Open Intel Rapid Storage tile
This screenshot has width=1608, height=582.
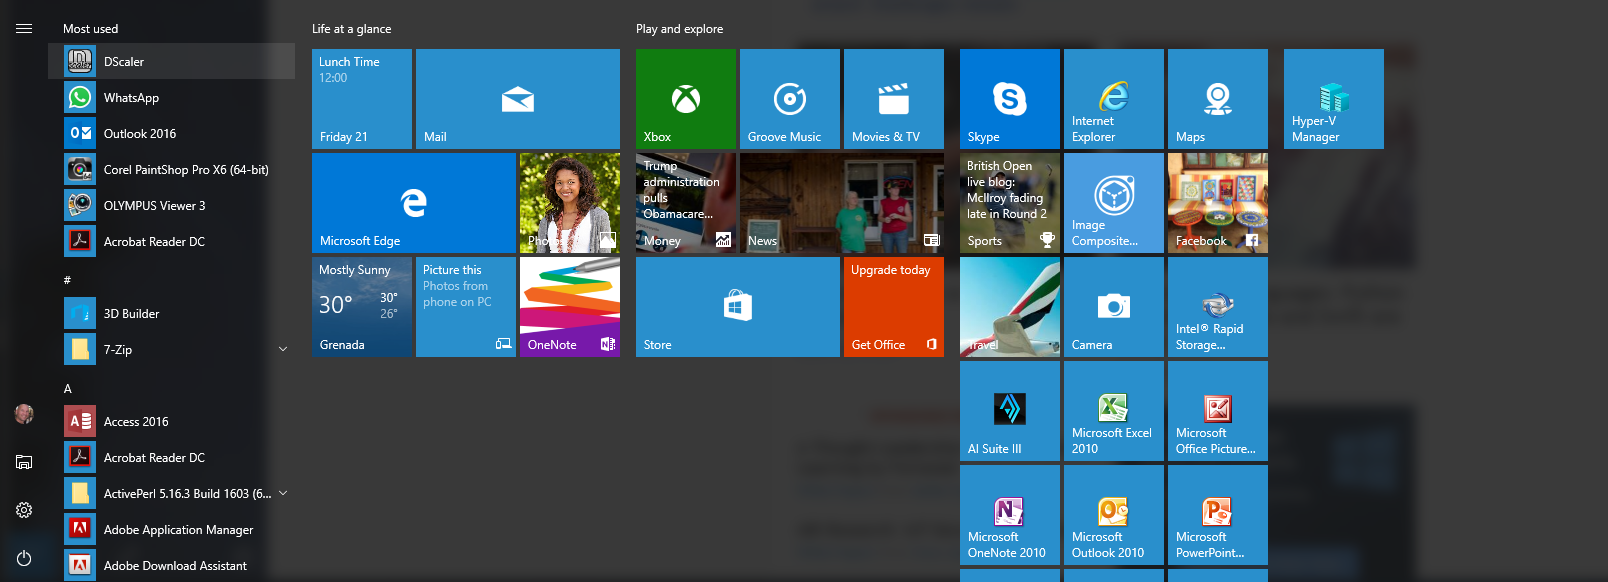[x=1218, y=307]
